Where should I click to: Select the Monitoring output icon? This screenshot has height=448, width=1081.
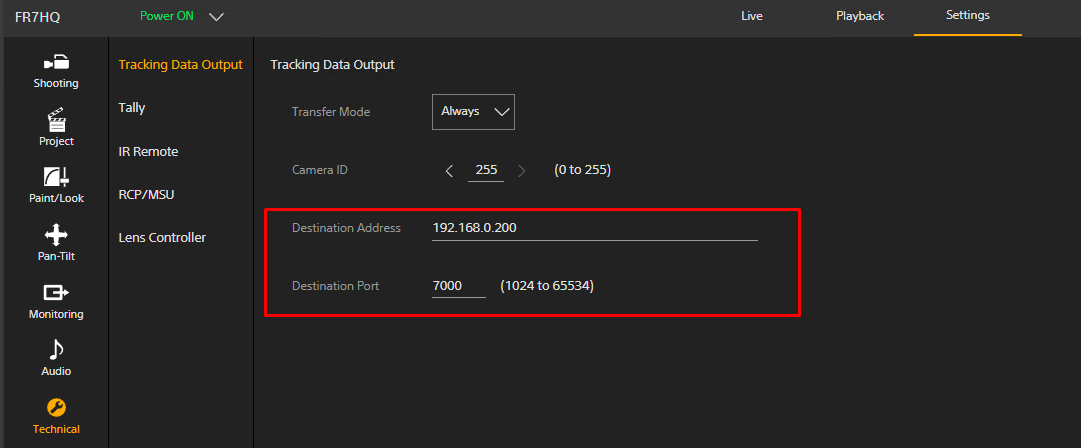56,293
